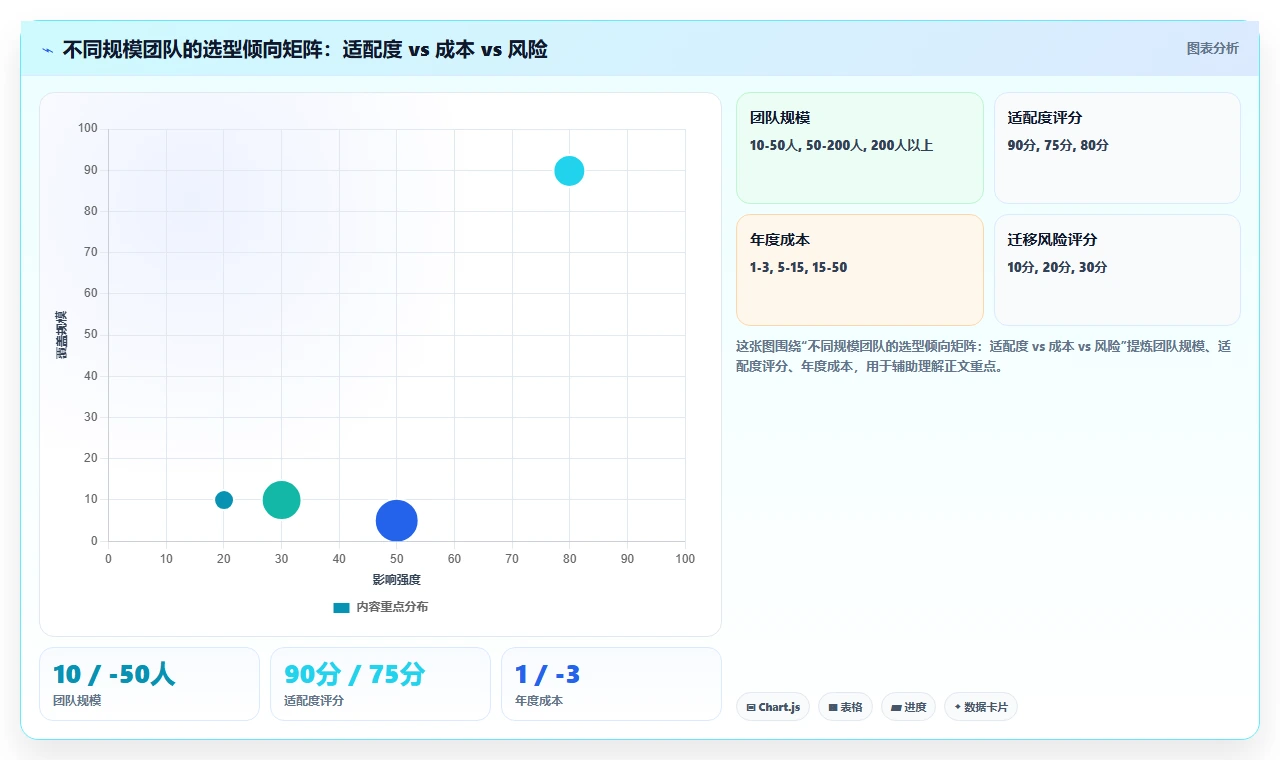
Task: Click the 1 / -3 stat card
Action: tap(611, 684)
